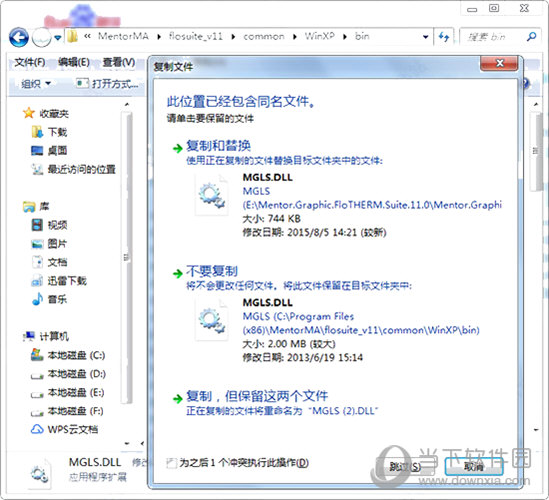Open the 文件(F) menu
The image size is (549, 500).
pyautogui.click(x=30, y=62)
